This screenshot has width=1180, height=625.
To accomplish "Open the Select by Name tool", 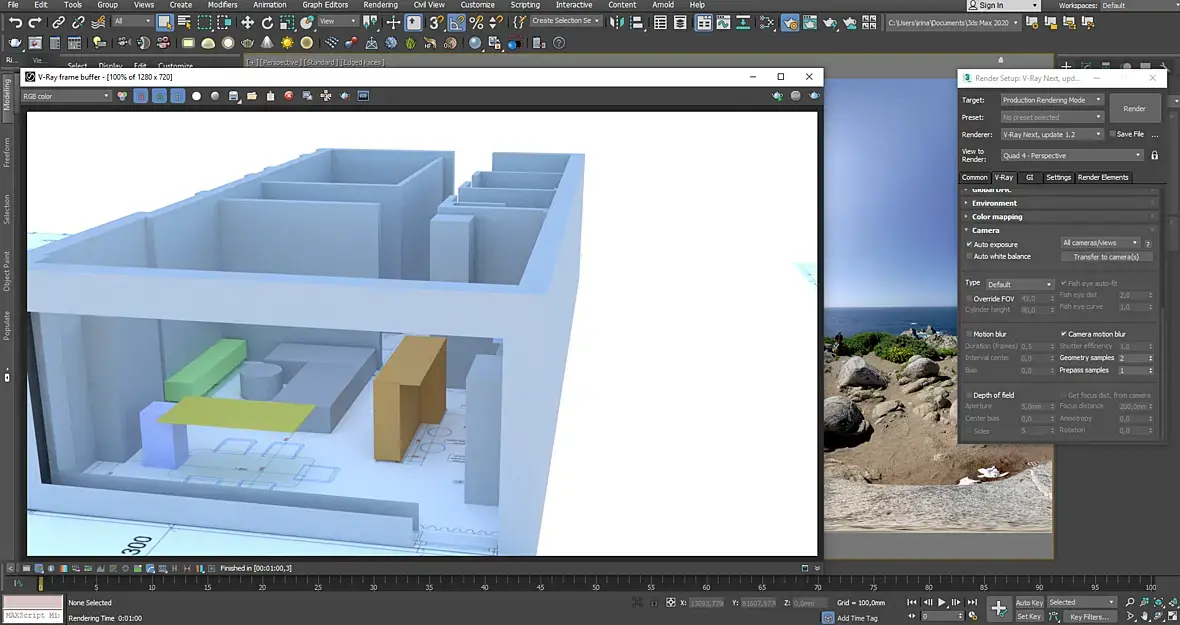I will pos(184,23).
